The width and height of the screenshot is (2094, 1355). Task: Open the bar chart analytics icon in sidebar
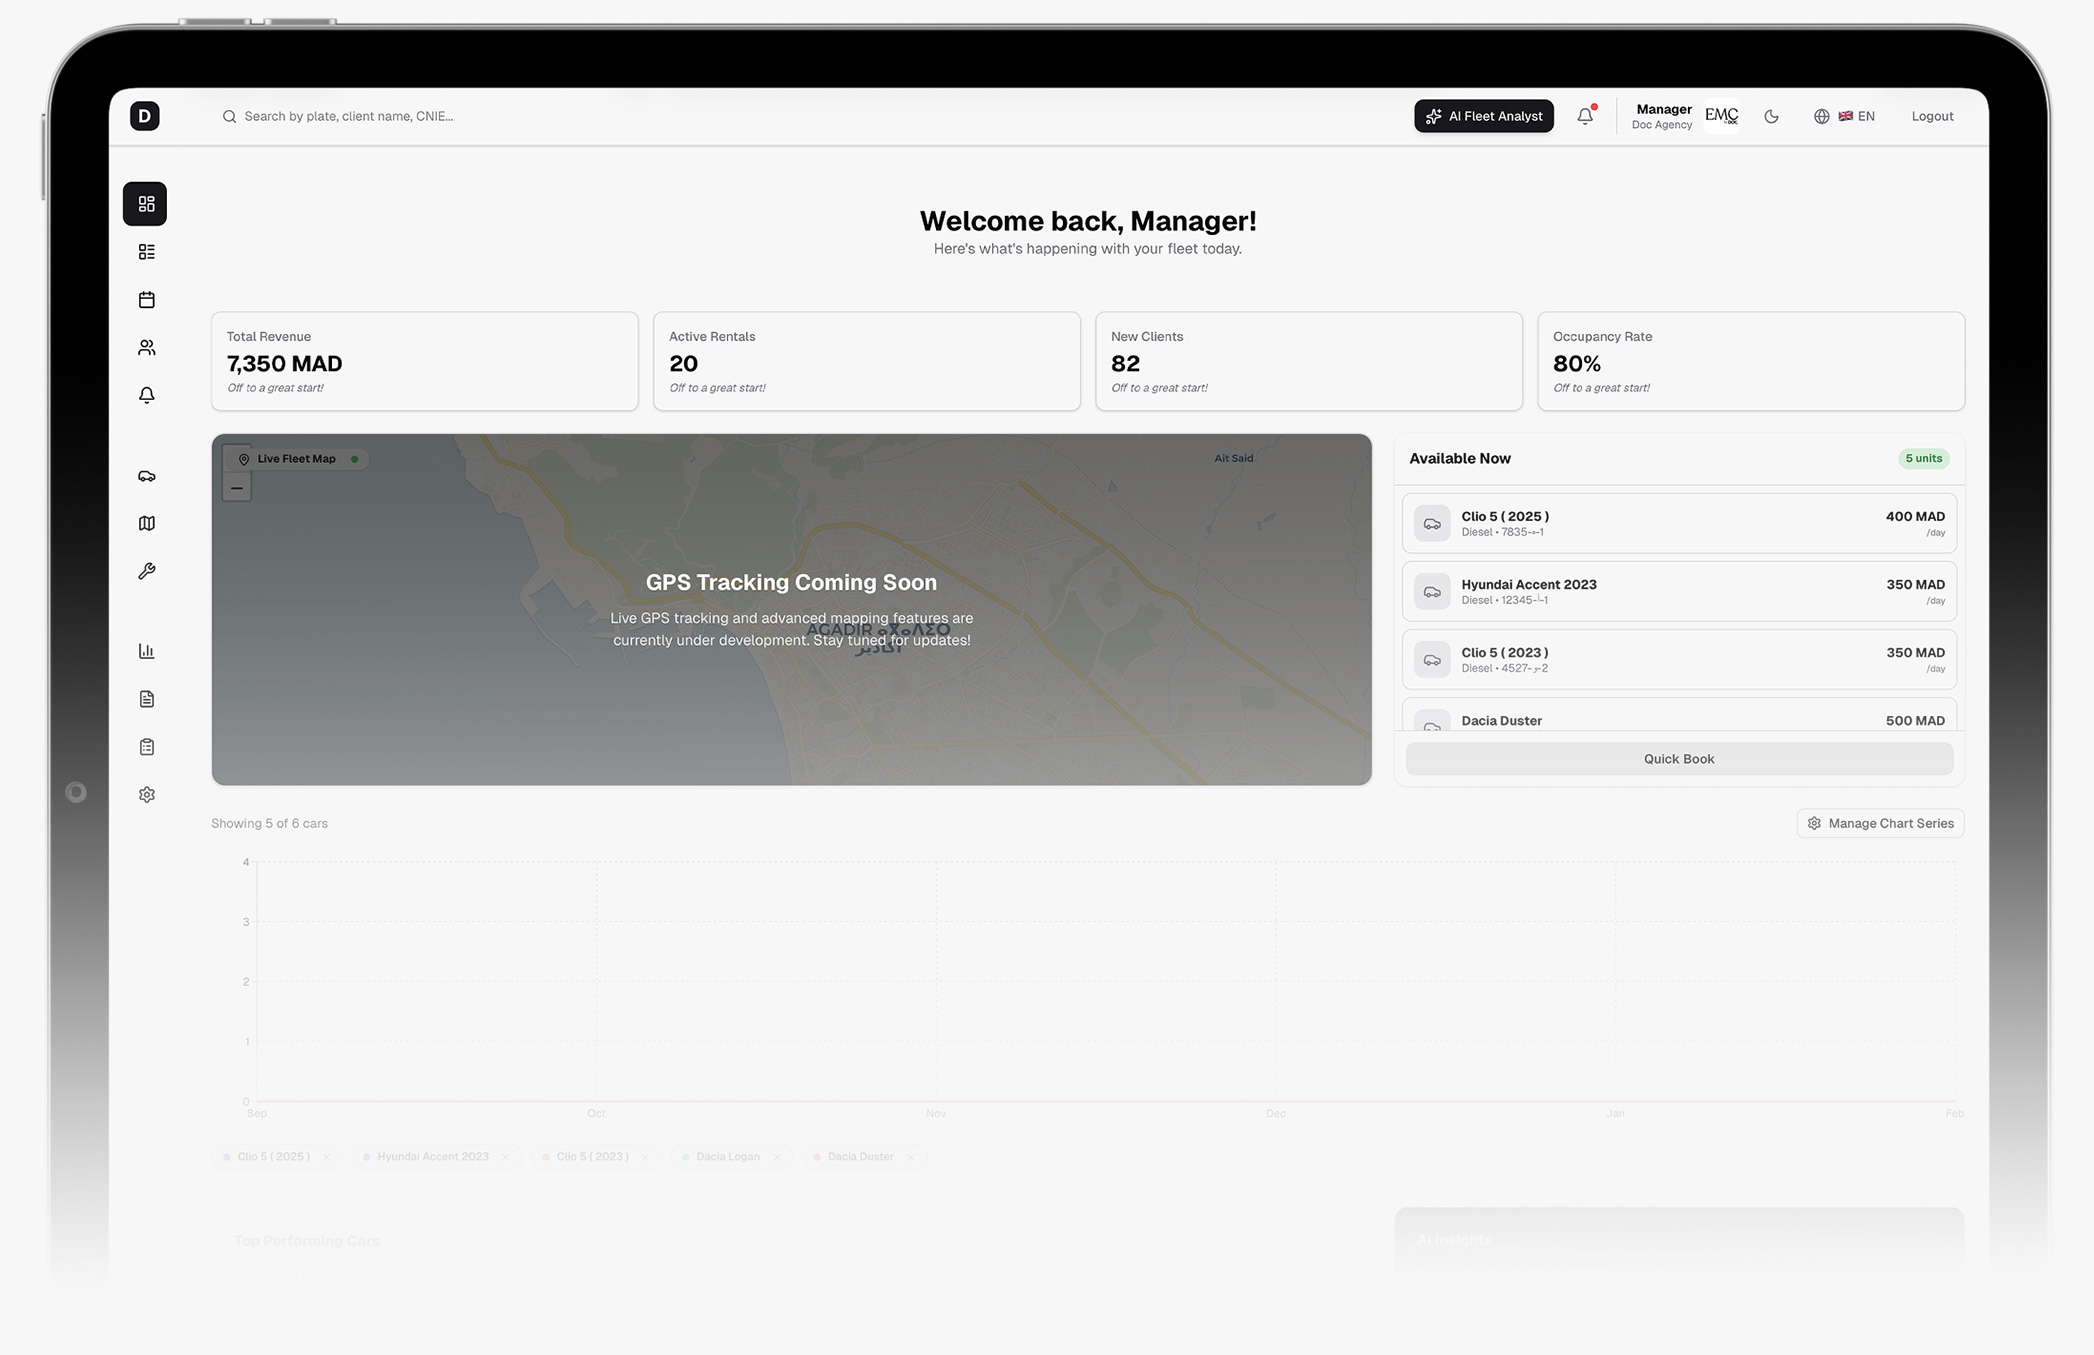click(x=146, y=651)
